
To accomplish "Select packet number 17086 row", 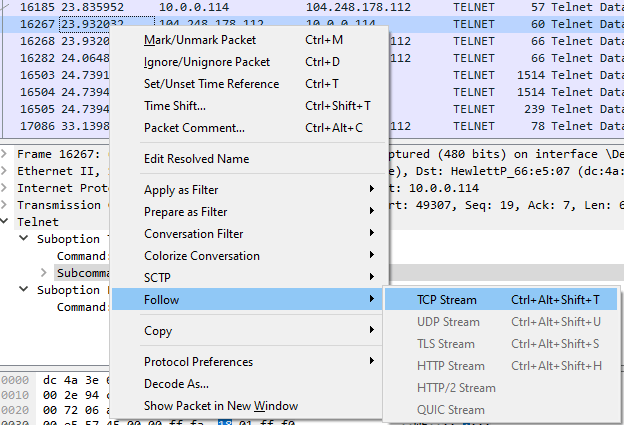I will click(x=60, y=126).
